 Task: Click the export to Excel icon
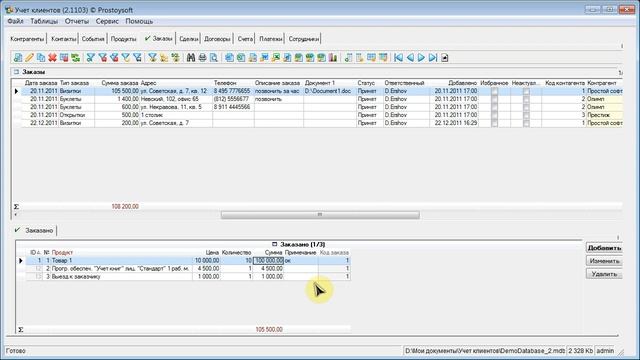pos(241,58)
